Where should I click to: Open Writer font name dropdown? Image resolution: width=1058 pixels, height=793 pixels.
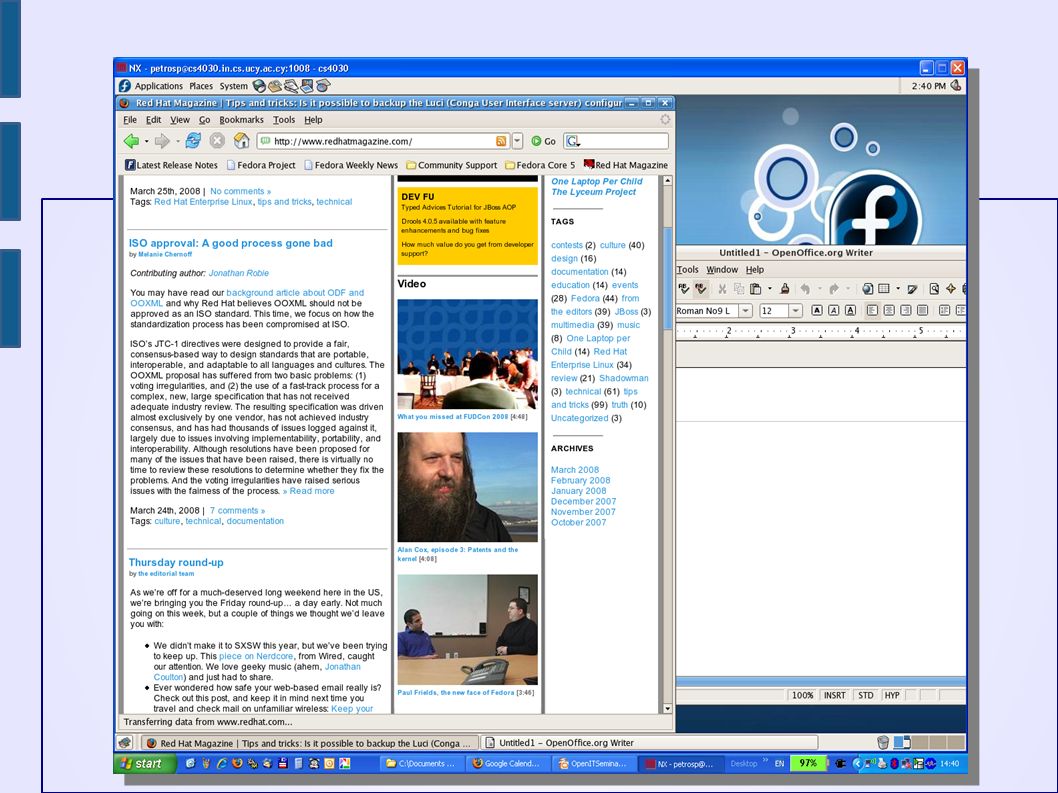pos(746,310)
